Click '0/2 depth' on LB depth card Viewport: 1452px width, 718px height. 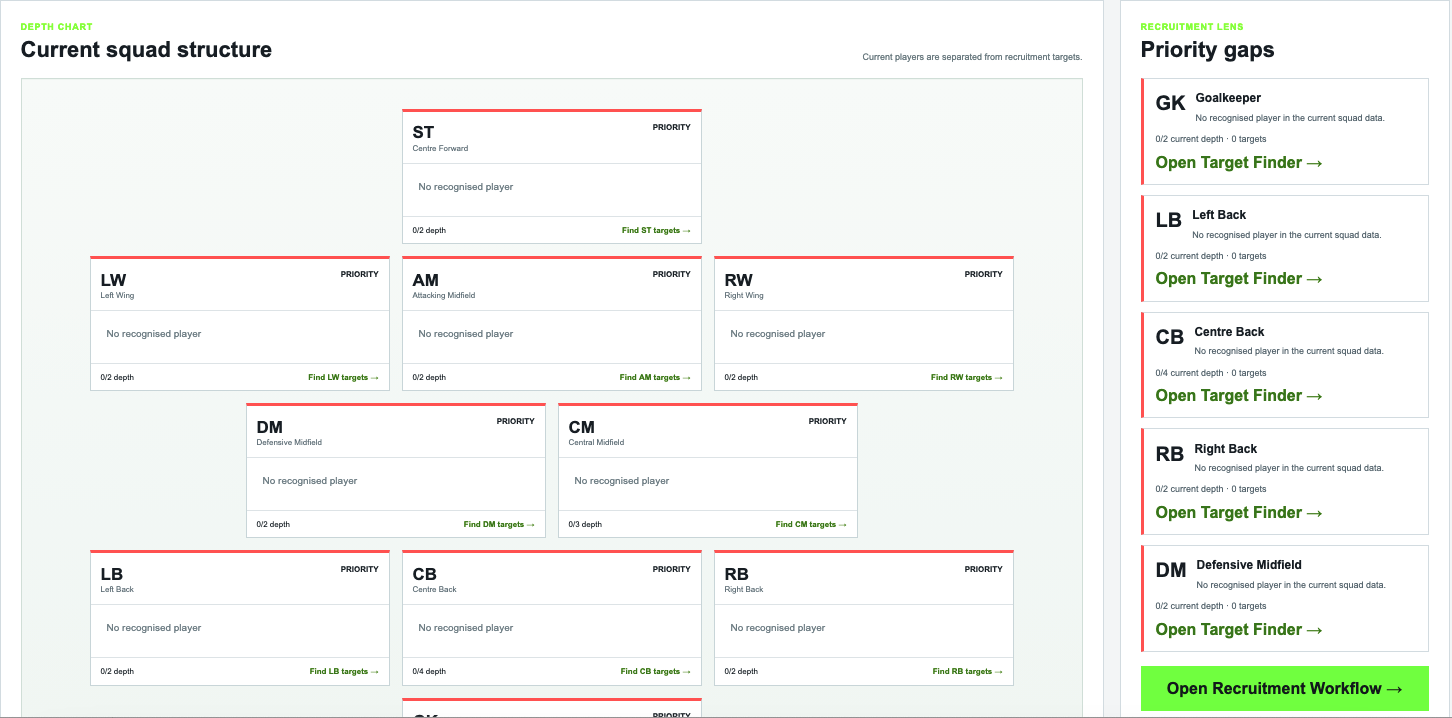(117, 671)
